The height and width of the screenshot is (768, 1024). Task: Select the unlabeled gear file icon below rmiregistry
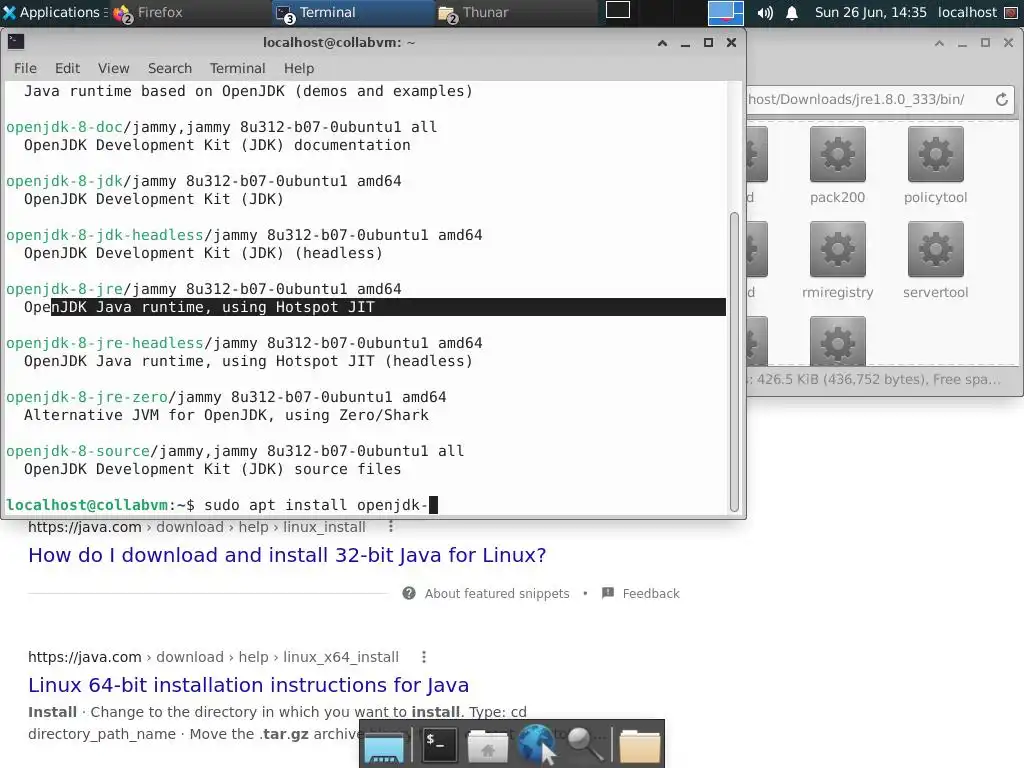pyautogui.click(x=837, y=341)
